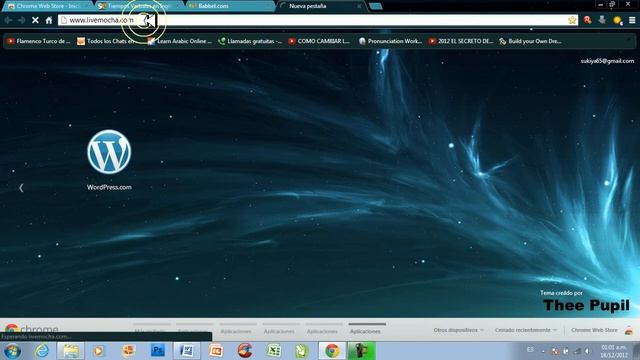
Task: Stop loading the current page
Action: pyautogui.click(x=36, y=20)
